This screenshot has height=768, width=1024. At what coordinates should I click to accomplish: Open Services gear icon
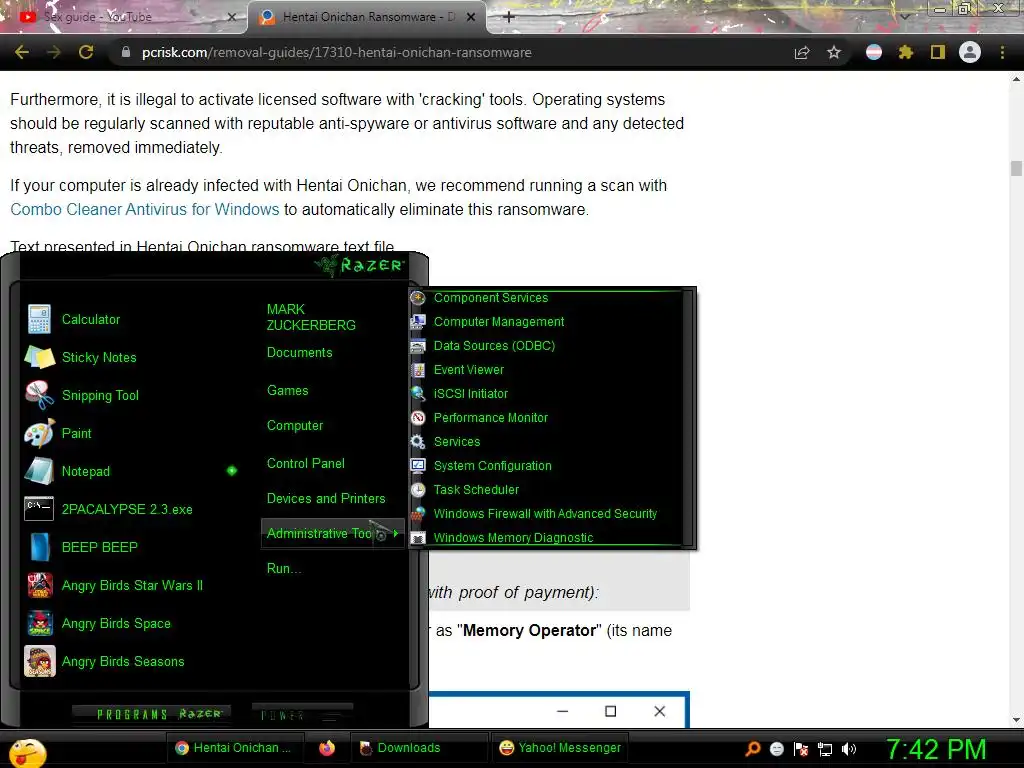pos(418,442)
